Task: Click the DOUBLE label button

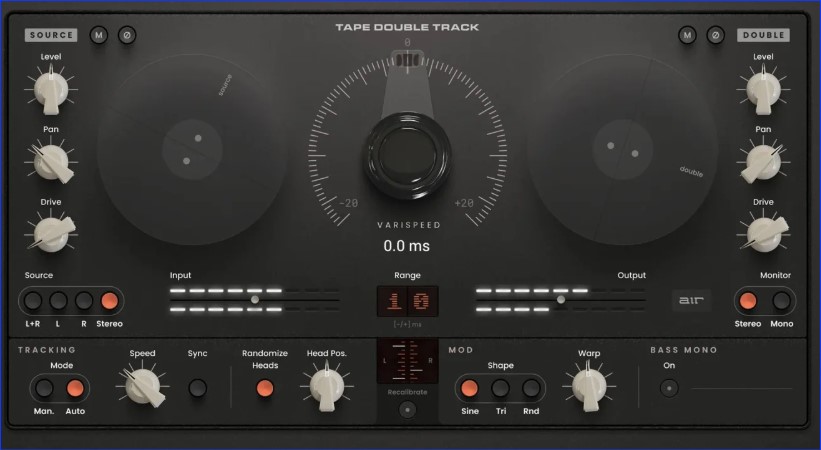Action: pos(763,35)
